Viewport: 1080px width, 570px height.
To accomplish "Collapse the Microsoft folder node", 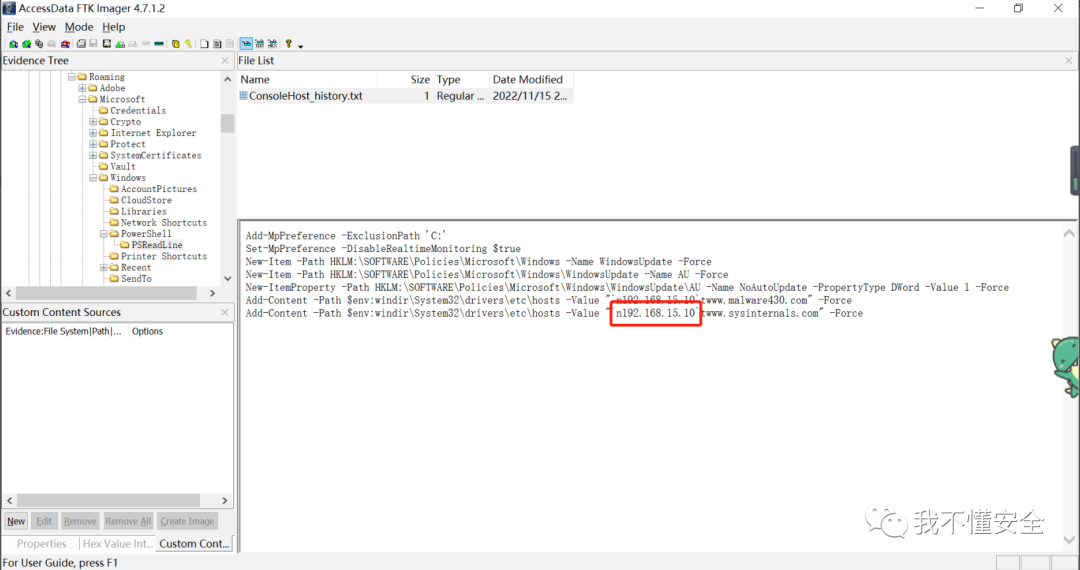I will (x=82, y=99).
